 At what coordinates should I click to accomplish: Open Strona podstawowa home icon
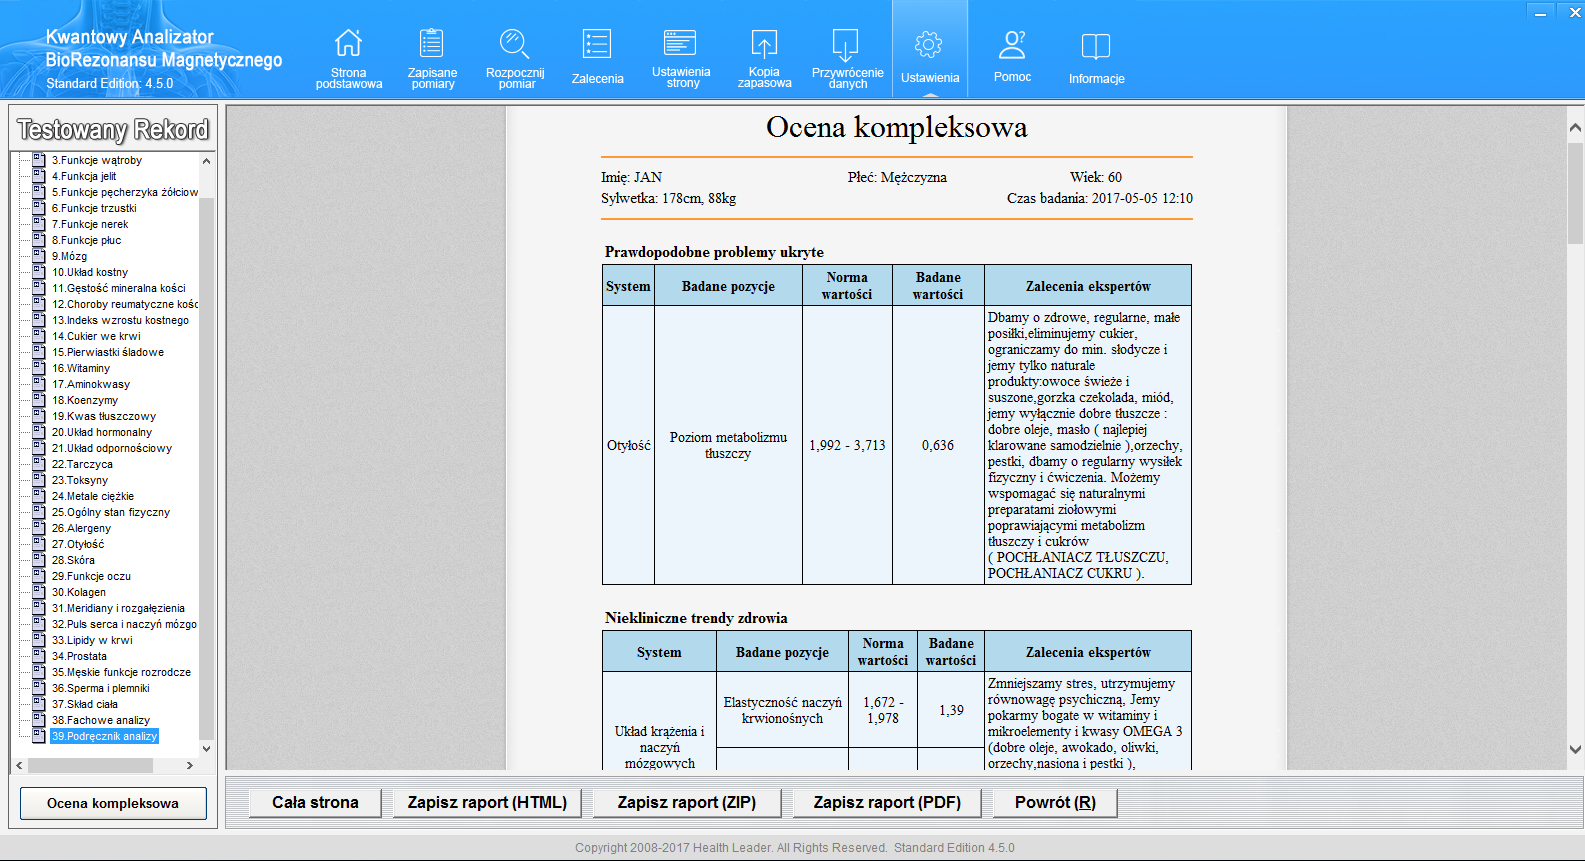coord(348,58)
